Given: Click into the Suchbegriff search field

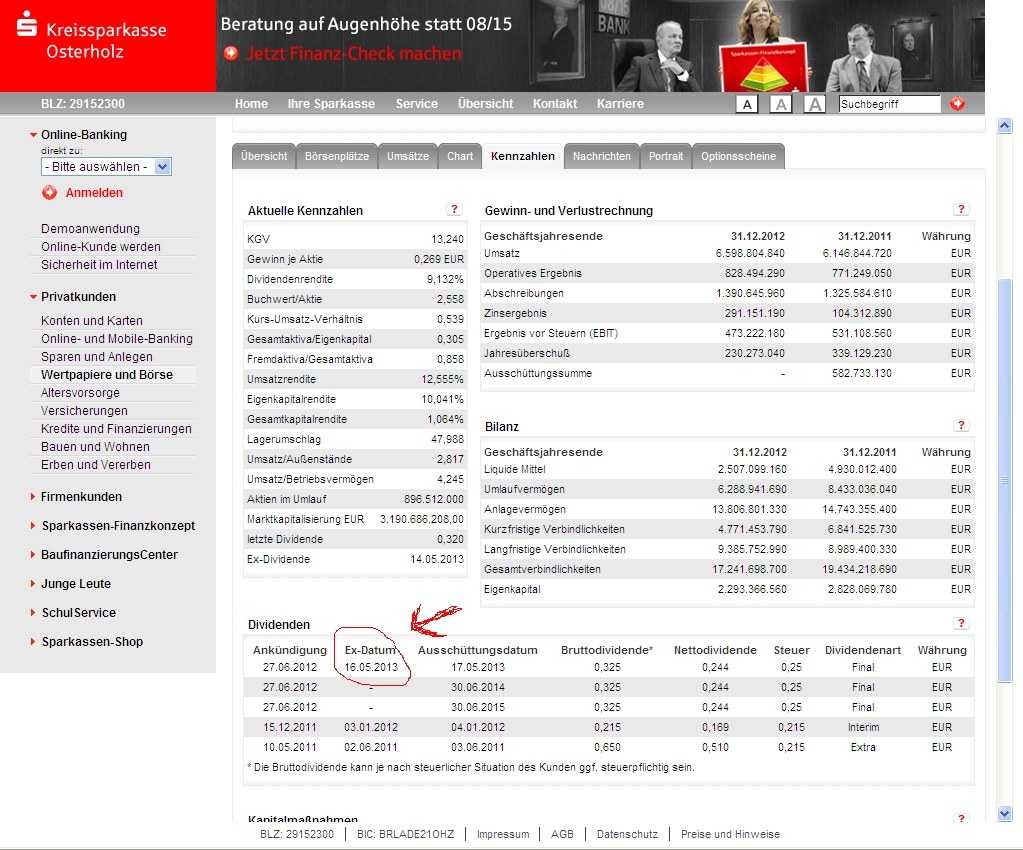Looking at the screenshot, I should click(x=888, y=104).
